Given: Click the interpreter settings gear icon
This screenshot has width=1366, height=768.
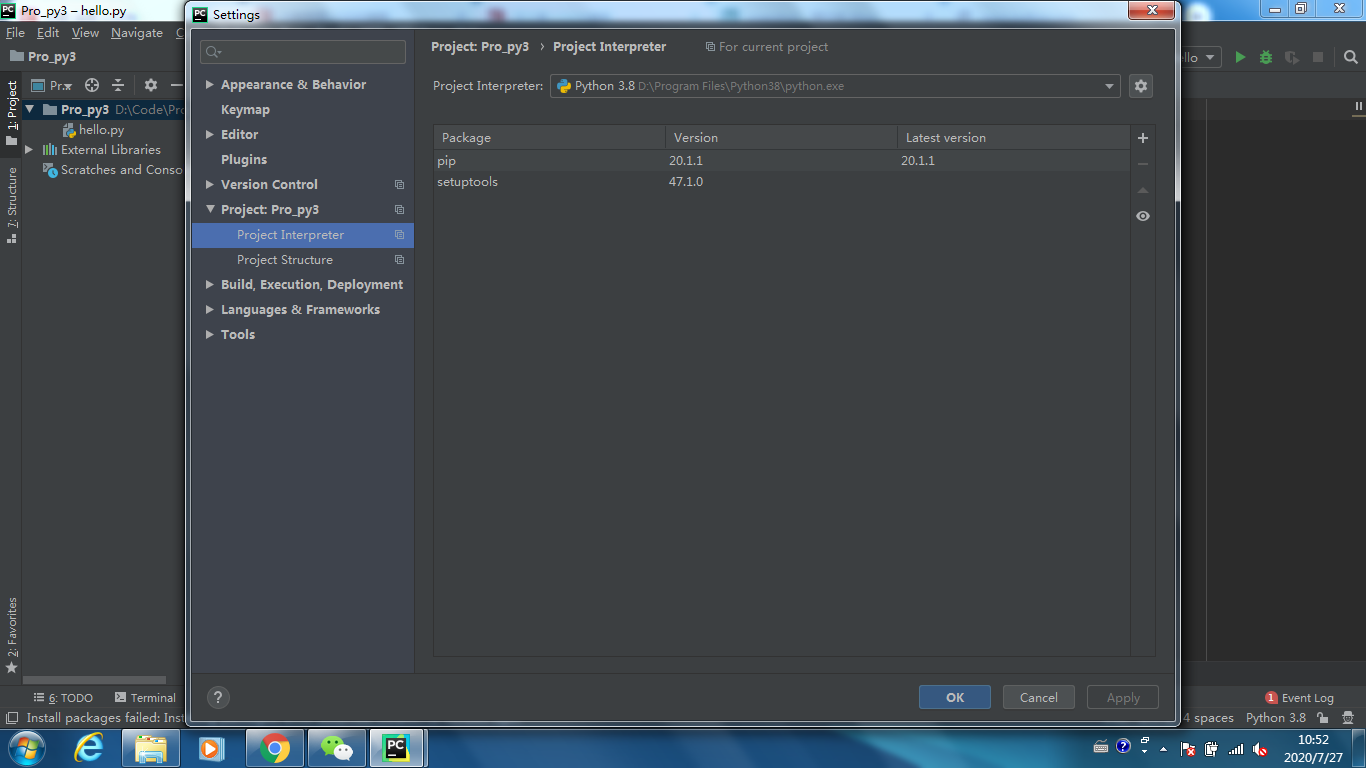Looking at the screenshot, I should (1141, 86).
